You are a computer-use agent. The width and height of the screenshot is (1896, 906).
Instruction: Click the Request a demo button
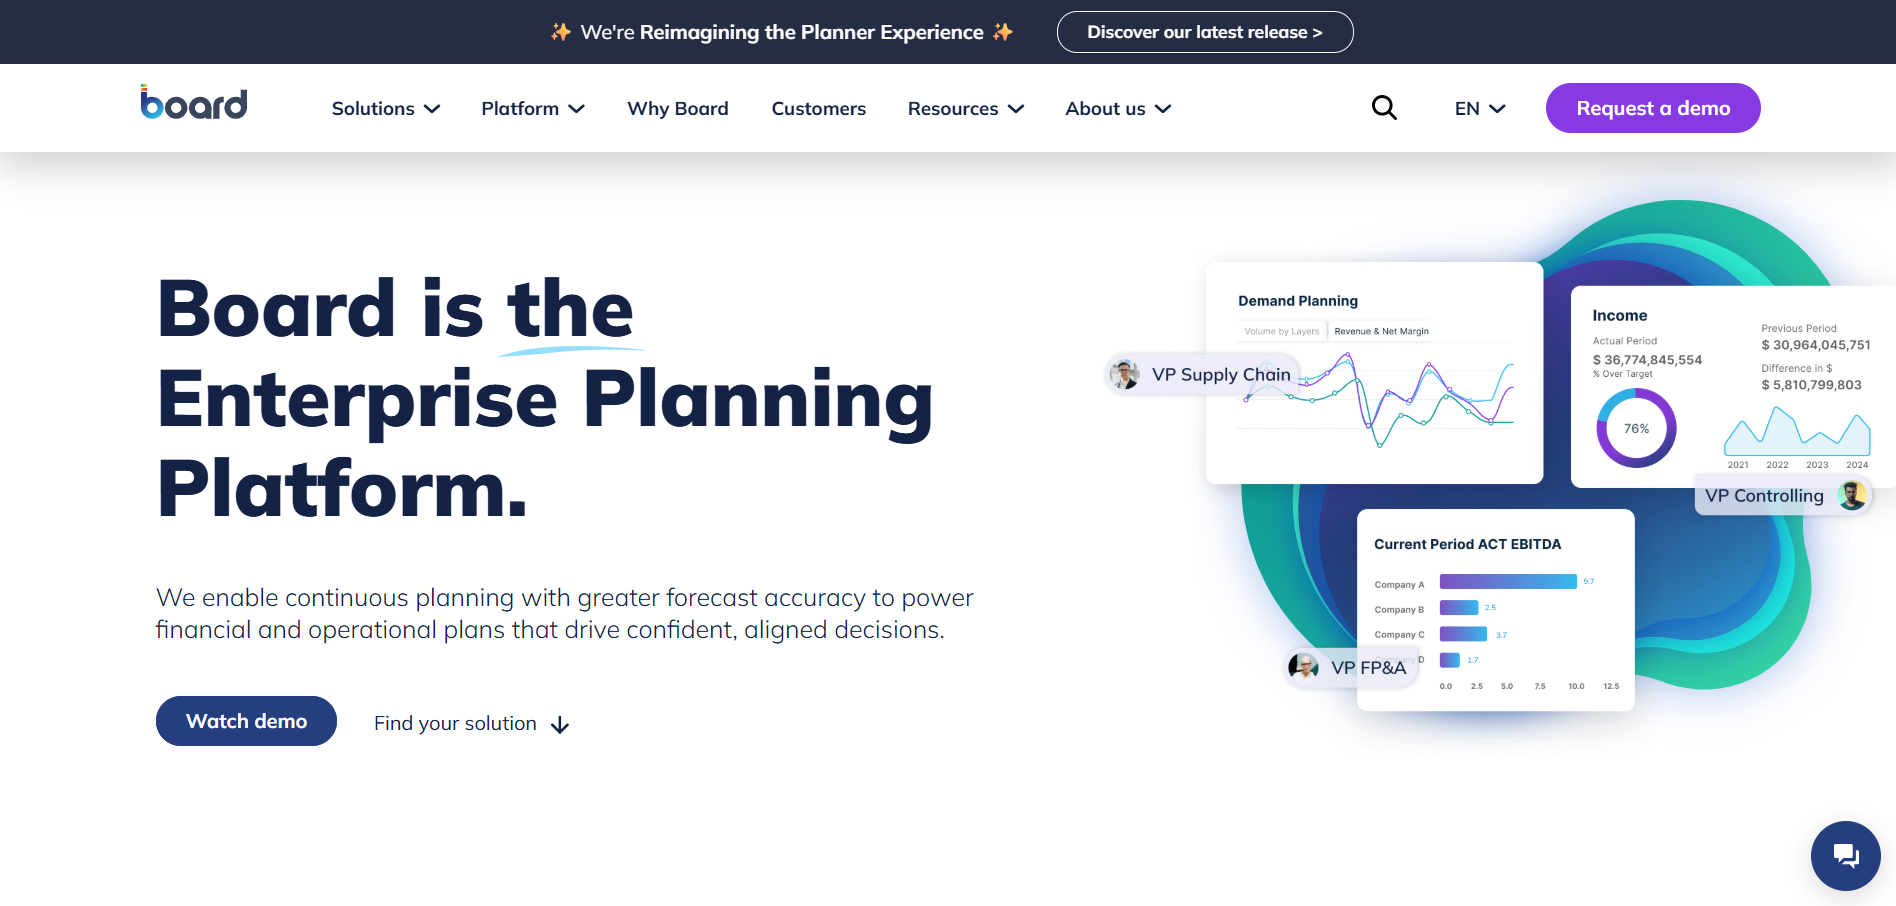point(1653,108)
